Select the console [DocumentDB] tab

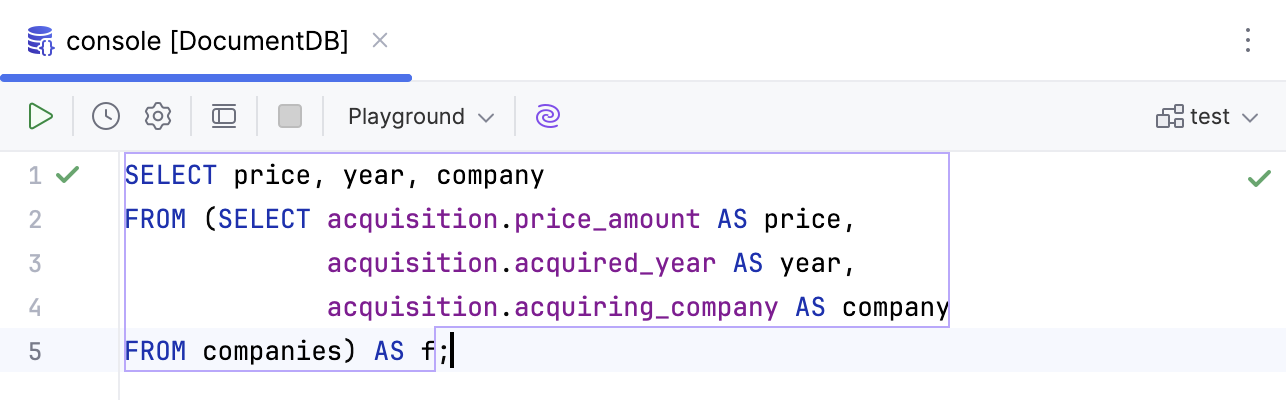coord(206,41)
